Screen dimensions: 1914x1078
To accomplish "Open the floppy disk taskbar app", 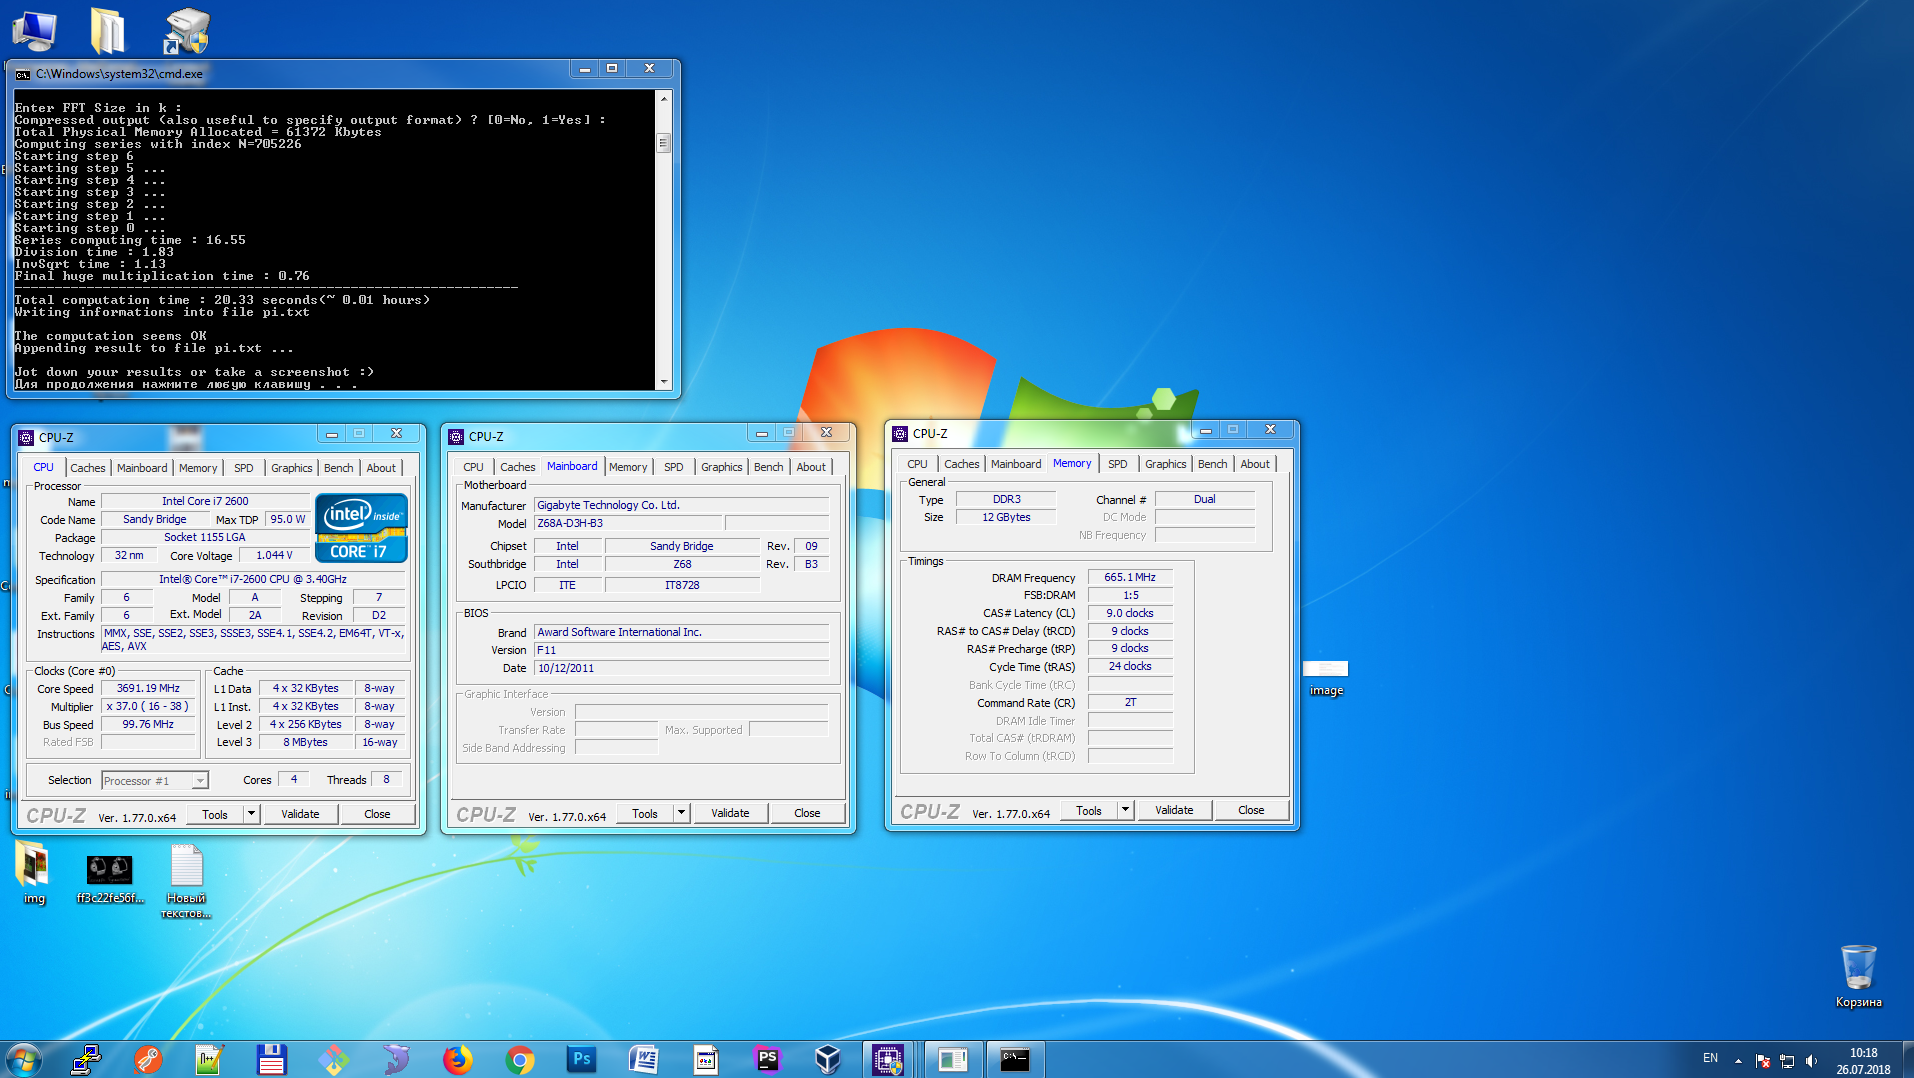I will [271, 1059].
